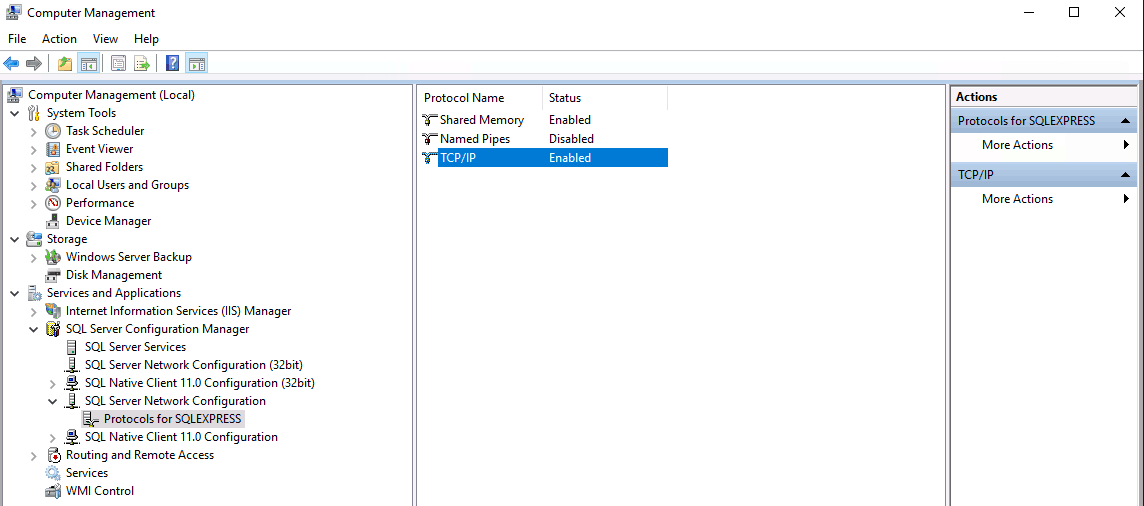Screen dimensions: 1144x506
Task: Expand Routing and Remote Access node
Action: point(34,455)
